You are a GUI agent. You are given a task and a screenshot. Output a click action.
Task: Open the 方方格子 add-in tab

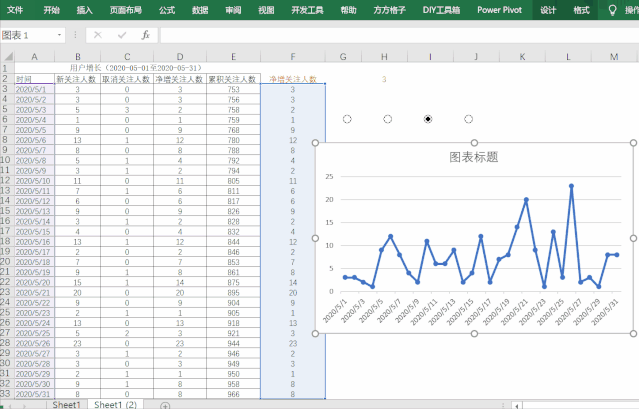389,10
